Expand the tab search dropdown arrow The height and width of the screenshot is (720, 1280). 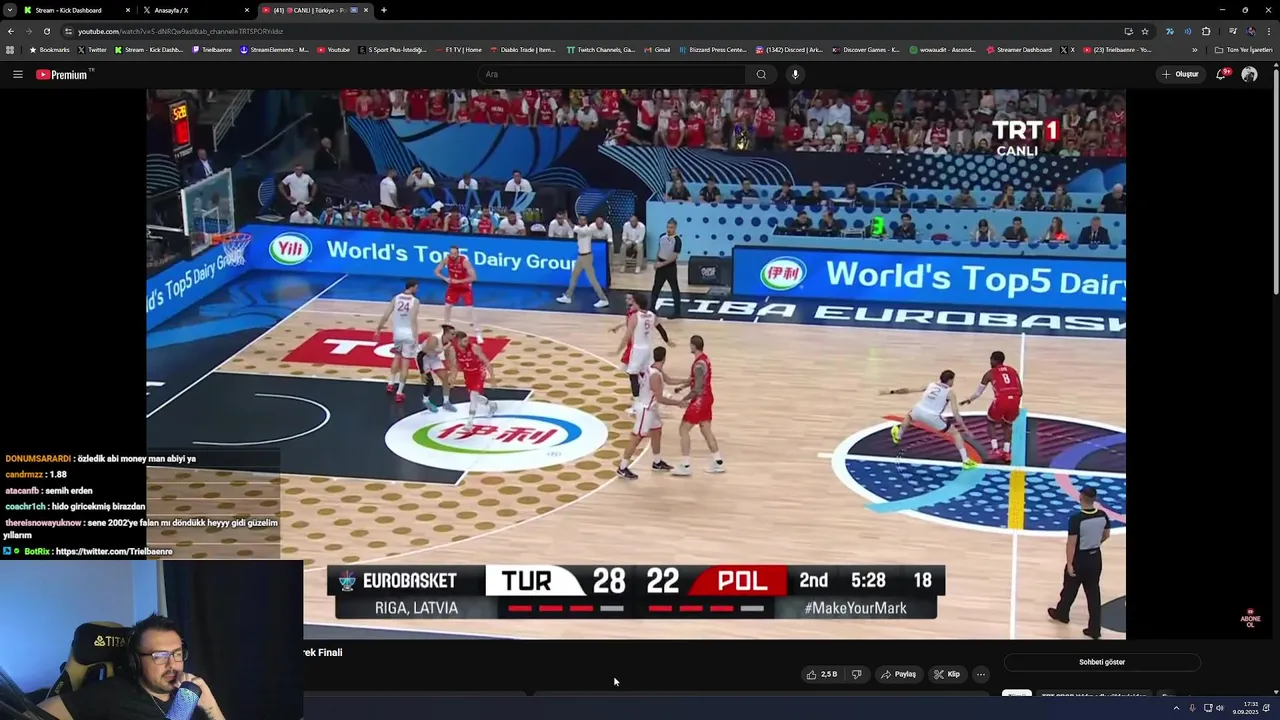point(9,10)
